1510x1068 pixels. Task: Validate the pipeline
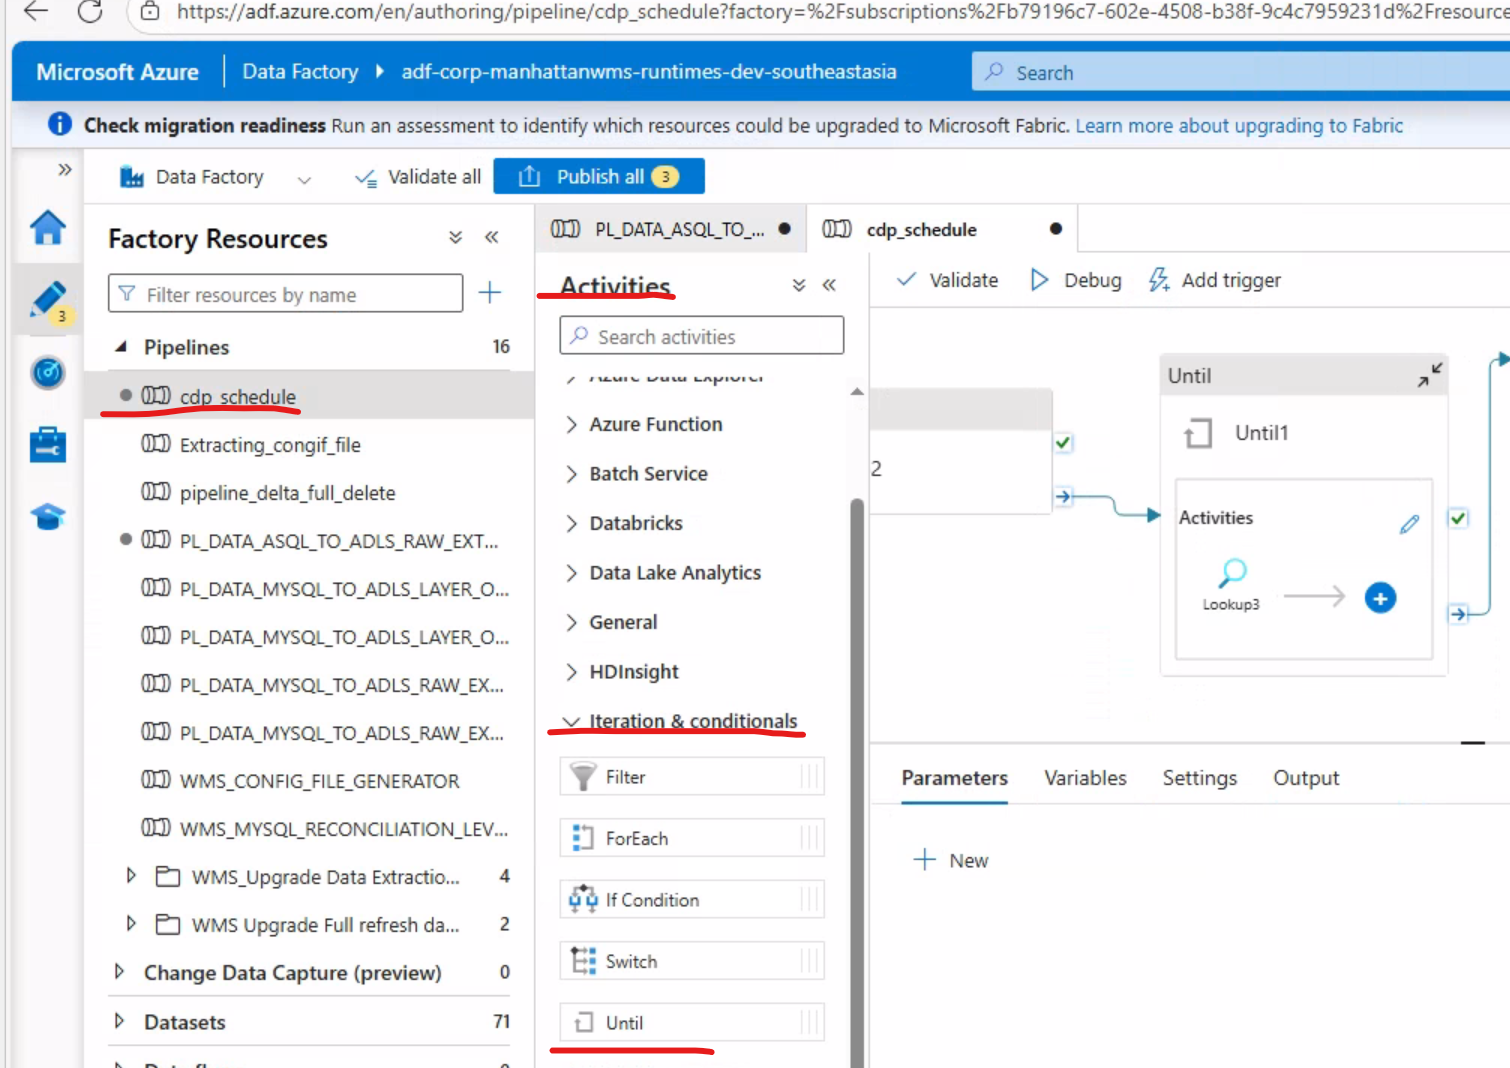tap(947, 280)
